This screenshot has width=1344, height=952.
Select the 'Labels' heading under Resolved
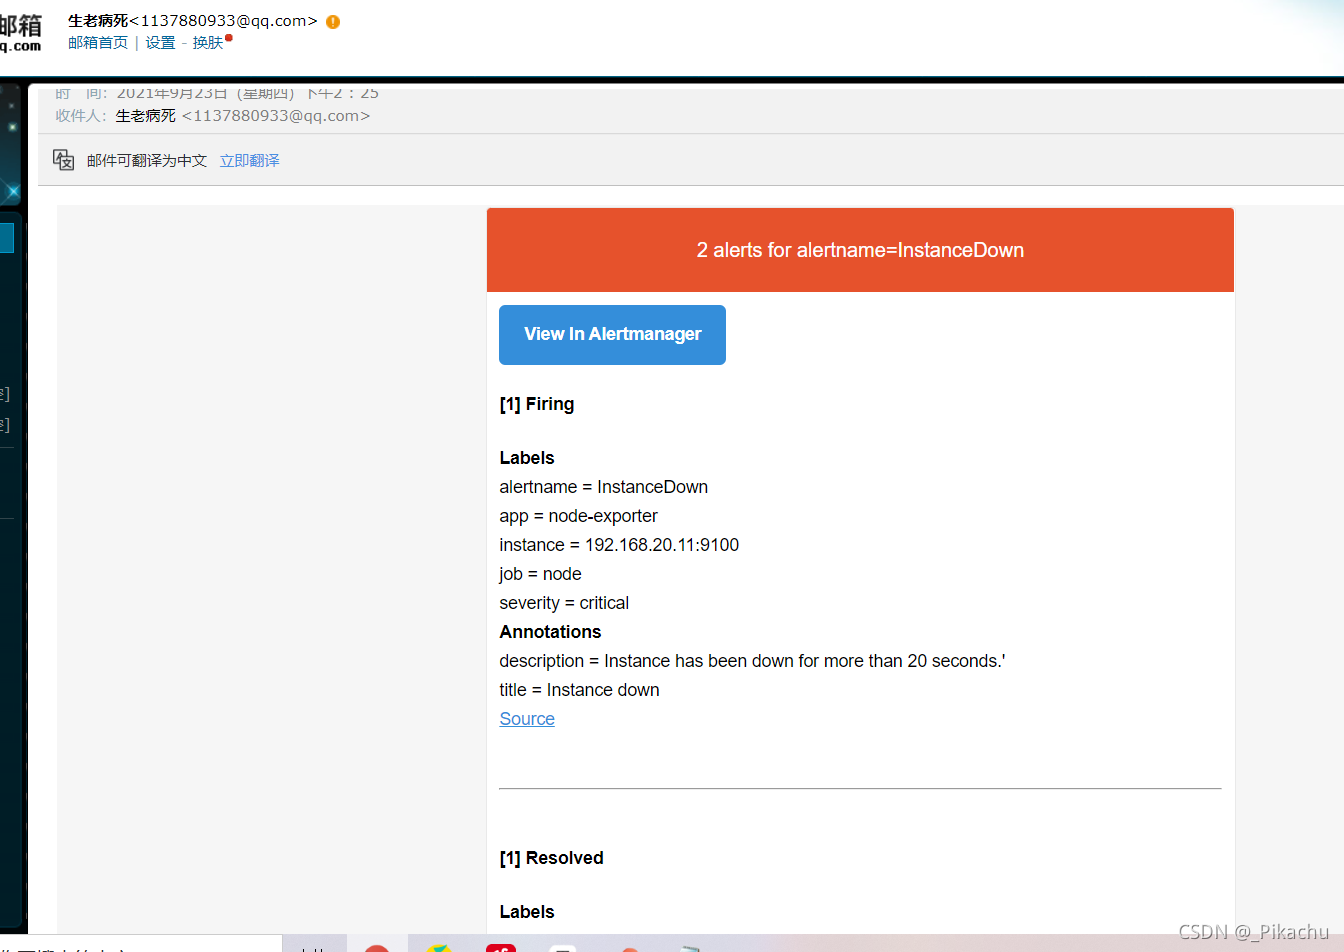[527, 912]
